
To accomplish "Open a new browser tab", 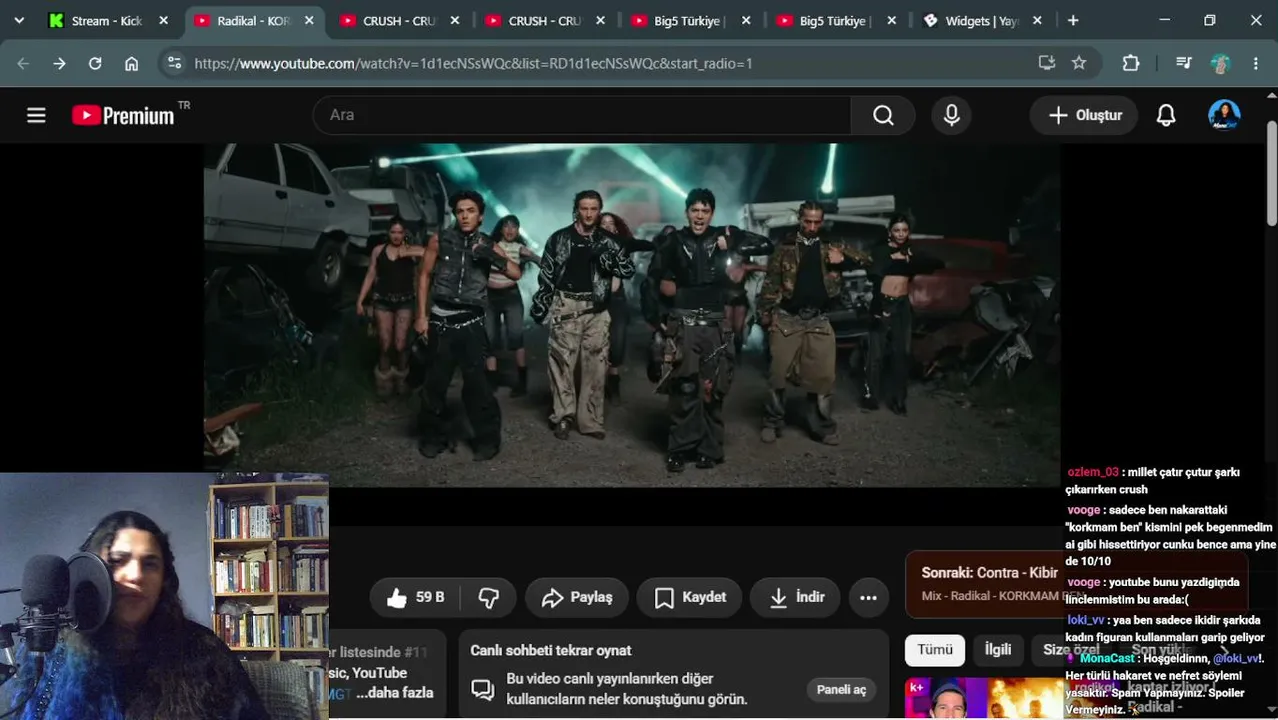I will click(1073, 20).
